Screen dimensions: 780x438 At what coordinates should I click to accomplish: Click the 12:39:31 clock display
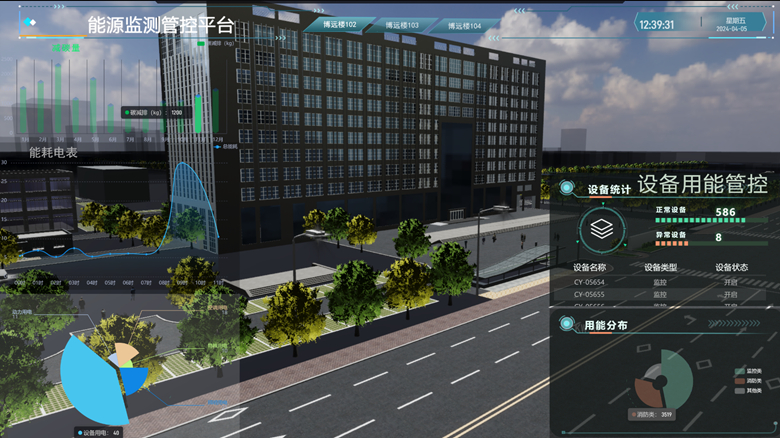pos(656,24)
